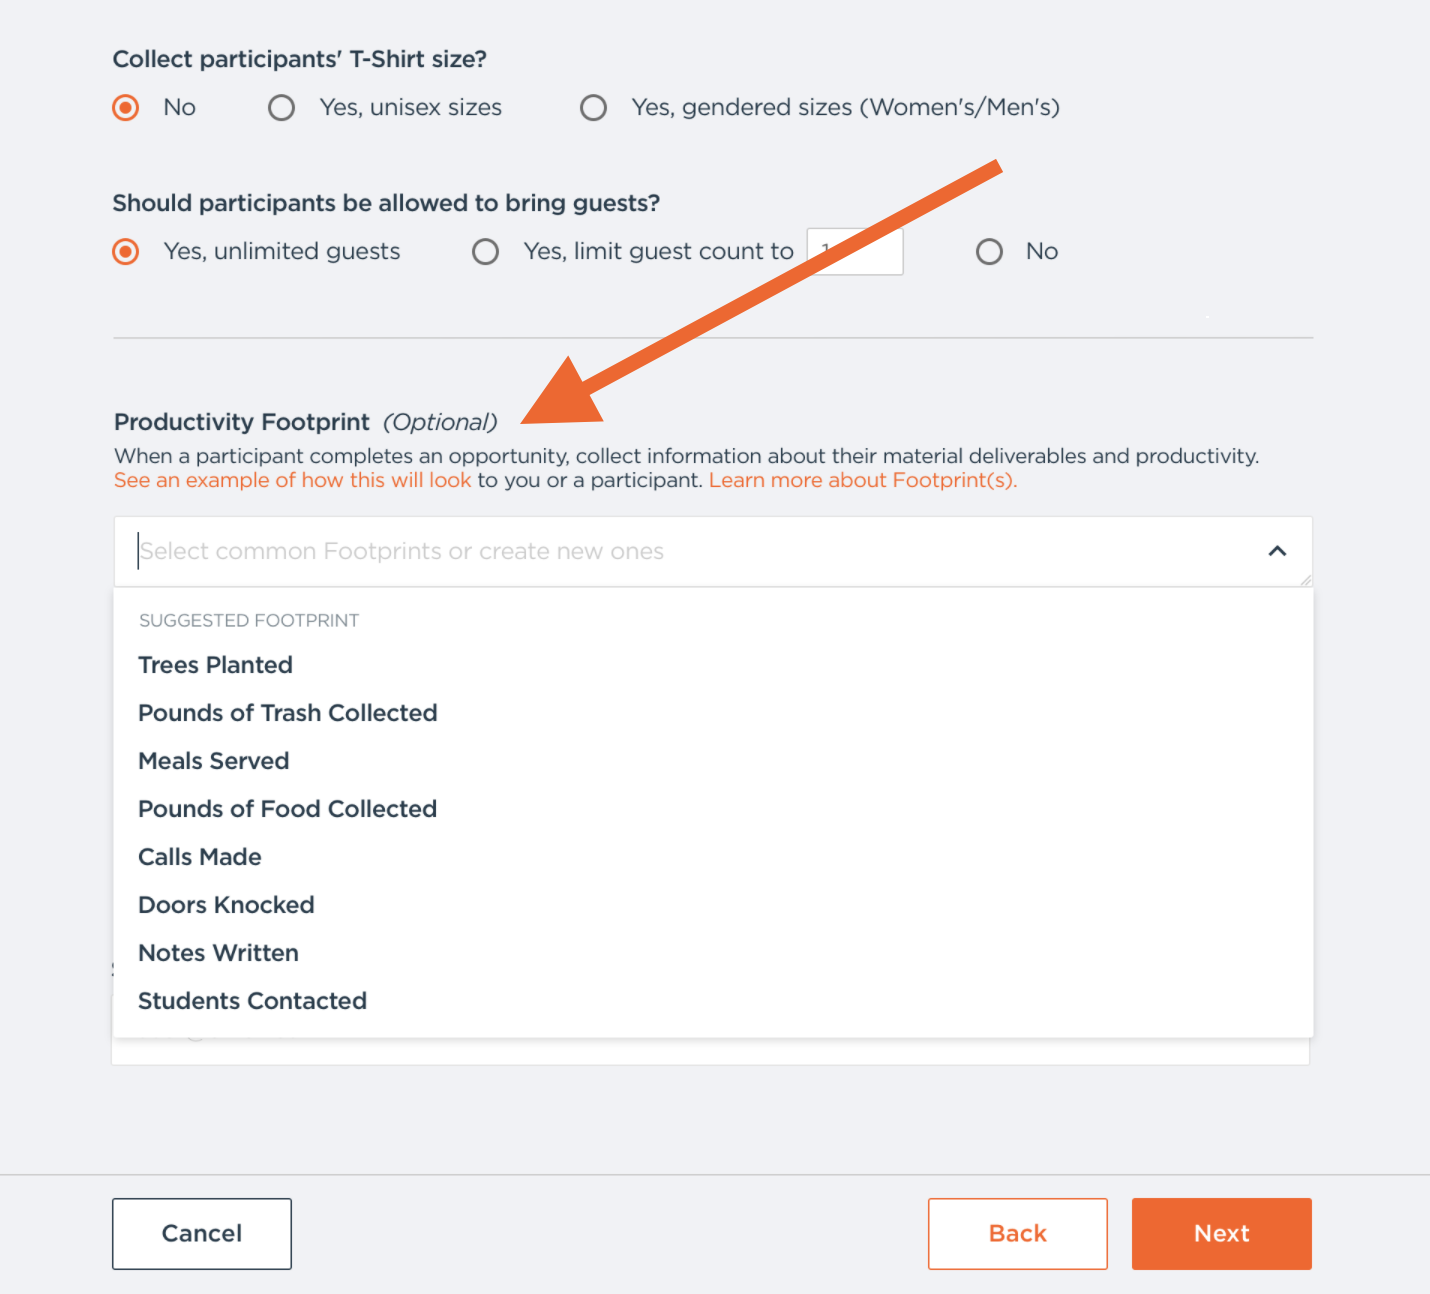1430x1294 pixels.
Task: Choose 'Yes, unisex sizes' radio option
Action: tap(282, 108)
